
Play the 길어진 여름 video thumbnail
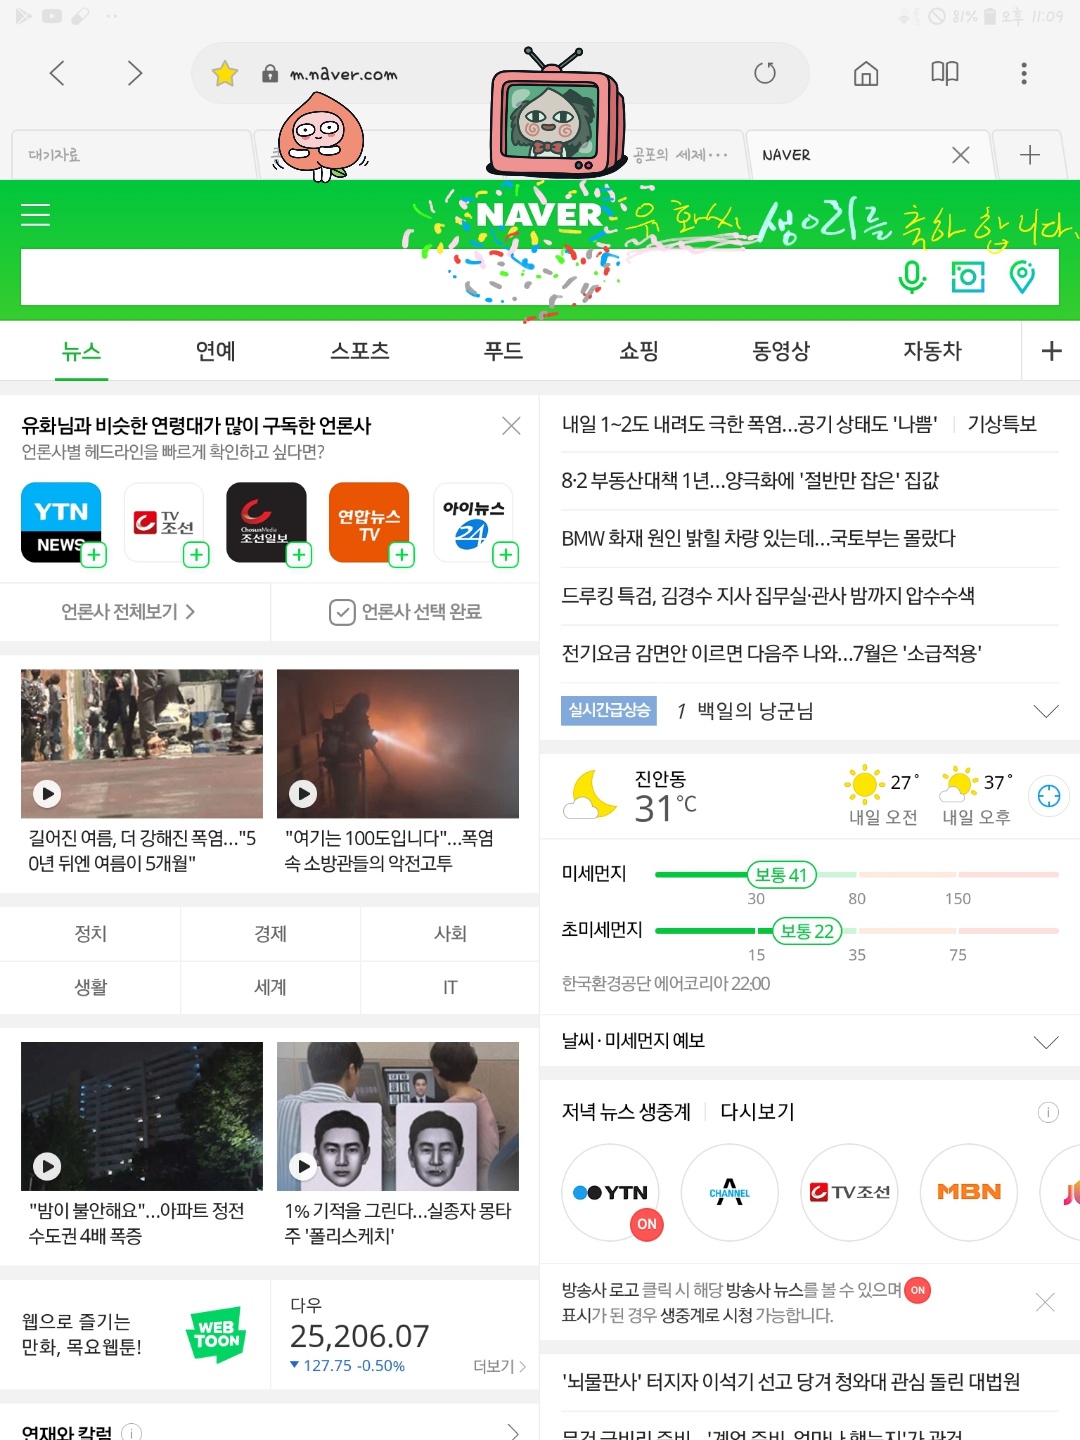tap(142, 743)
